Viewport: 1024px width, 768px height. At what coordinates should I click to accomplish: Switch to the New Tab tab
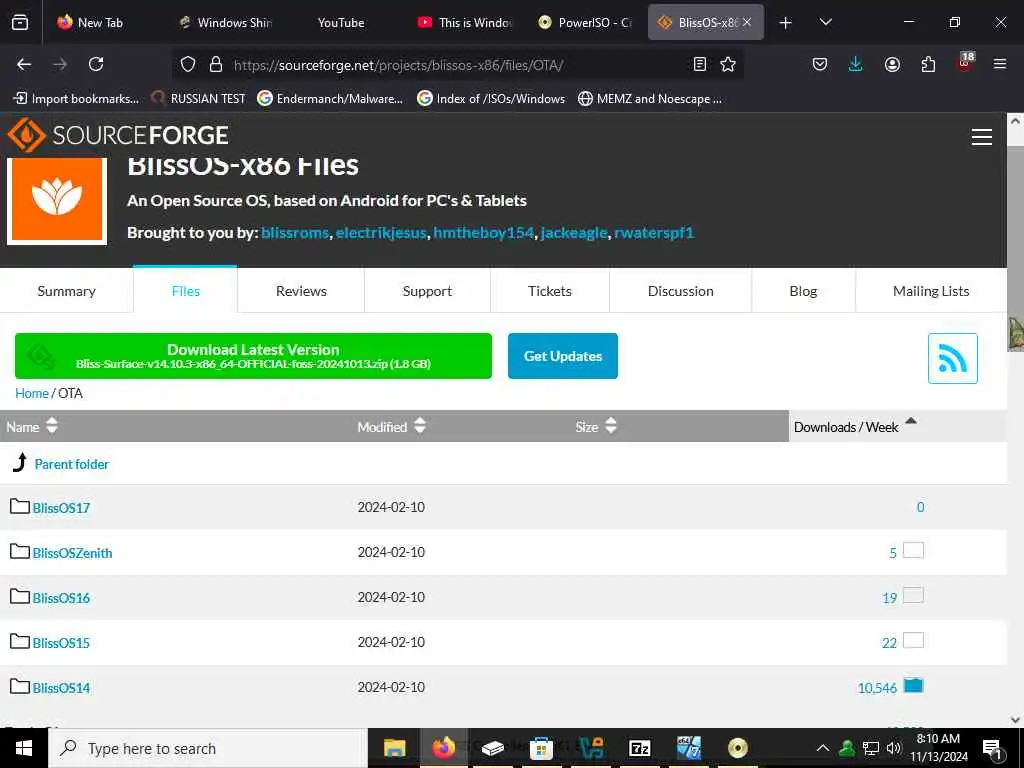pyautogui.click(x=90, y=22)
